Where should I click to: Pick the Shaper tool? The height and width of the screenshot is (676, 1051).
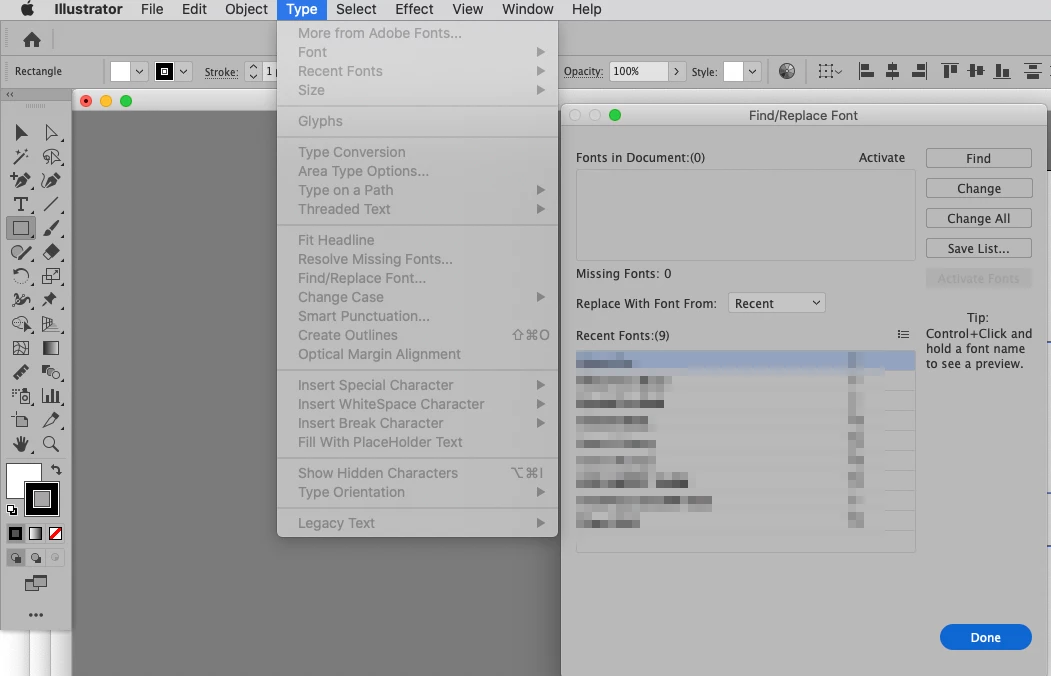click(x=21, y=253)
